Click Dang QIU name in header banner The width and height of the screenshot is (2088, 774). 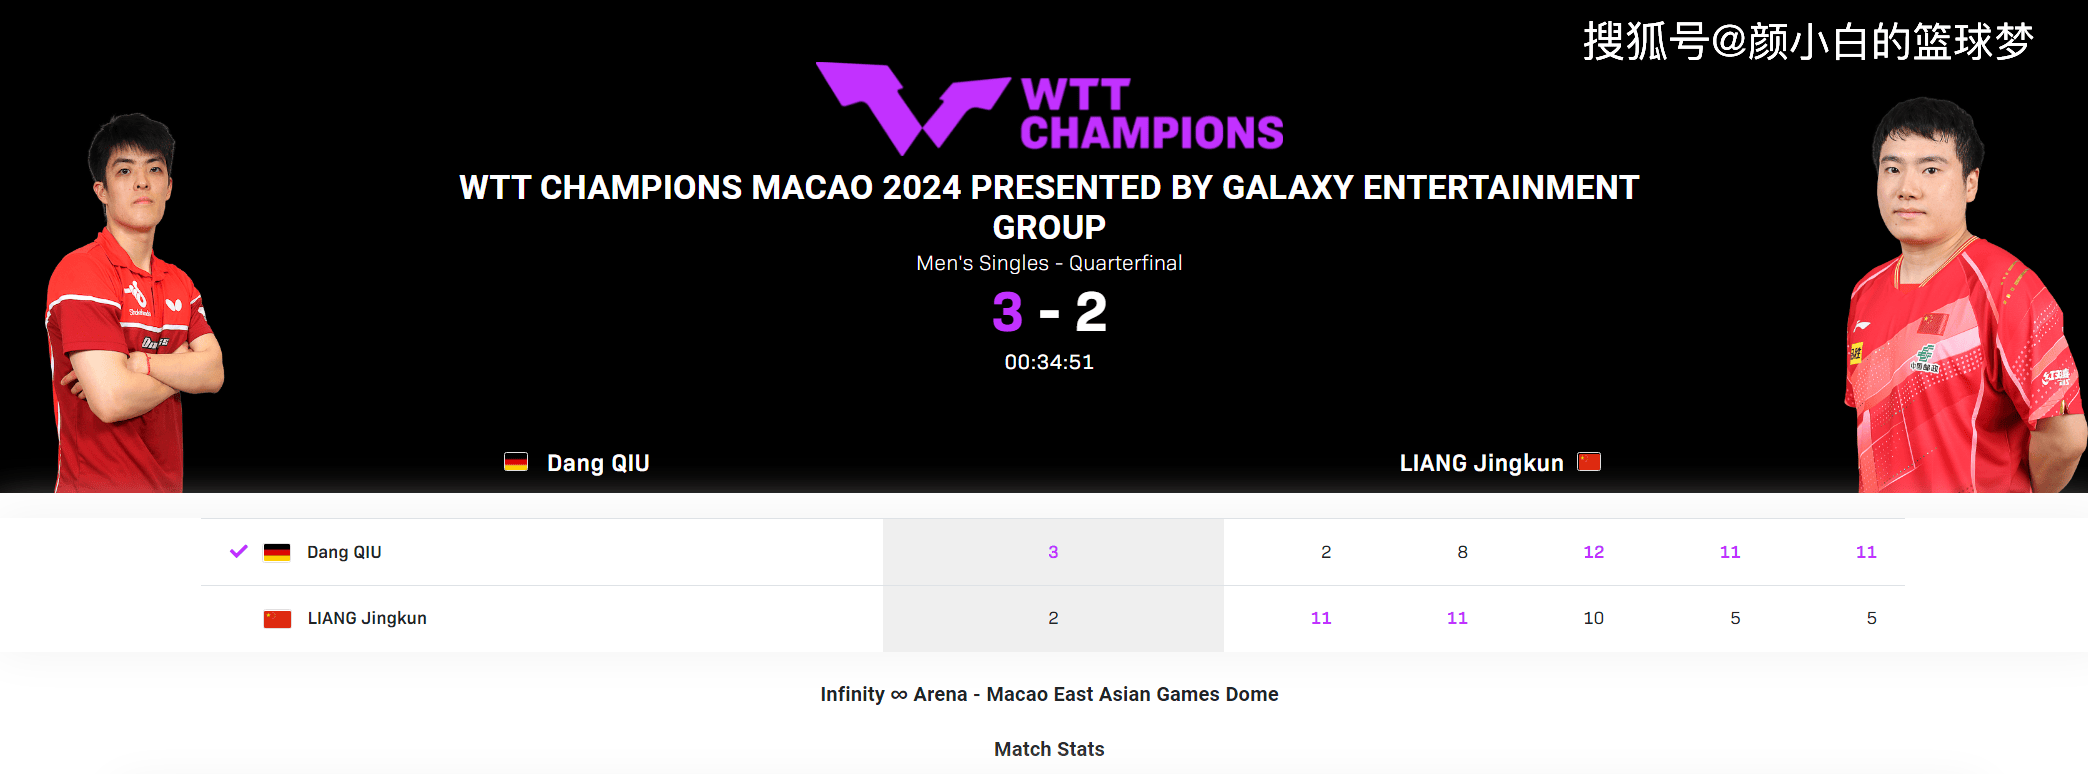[x=598, y=463]
